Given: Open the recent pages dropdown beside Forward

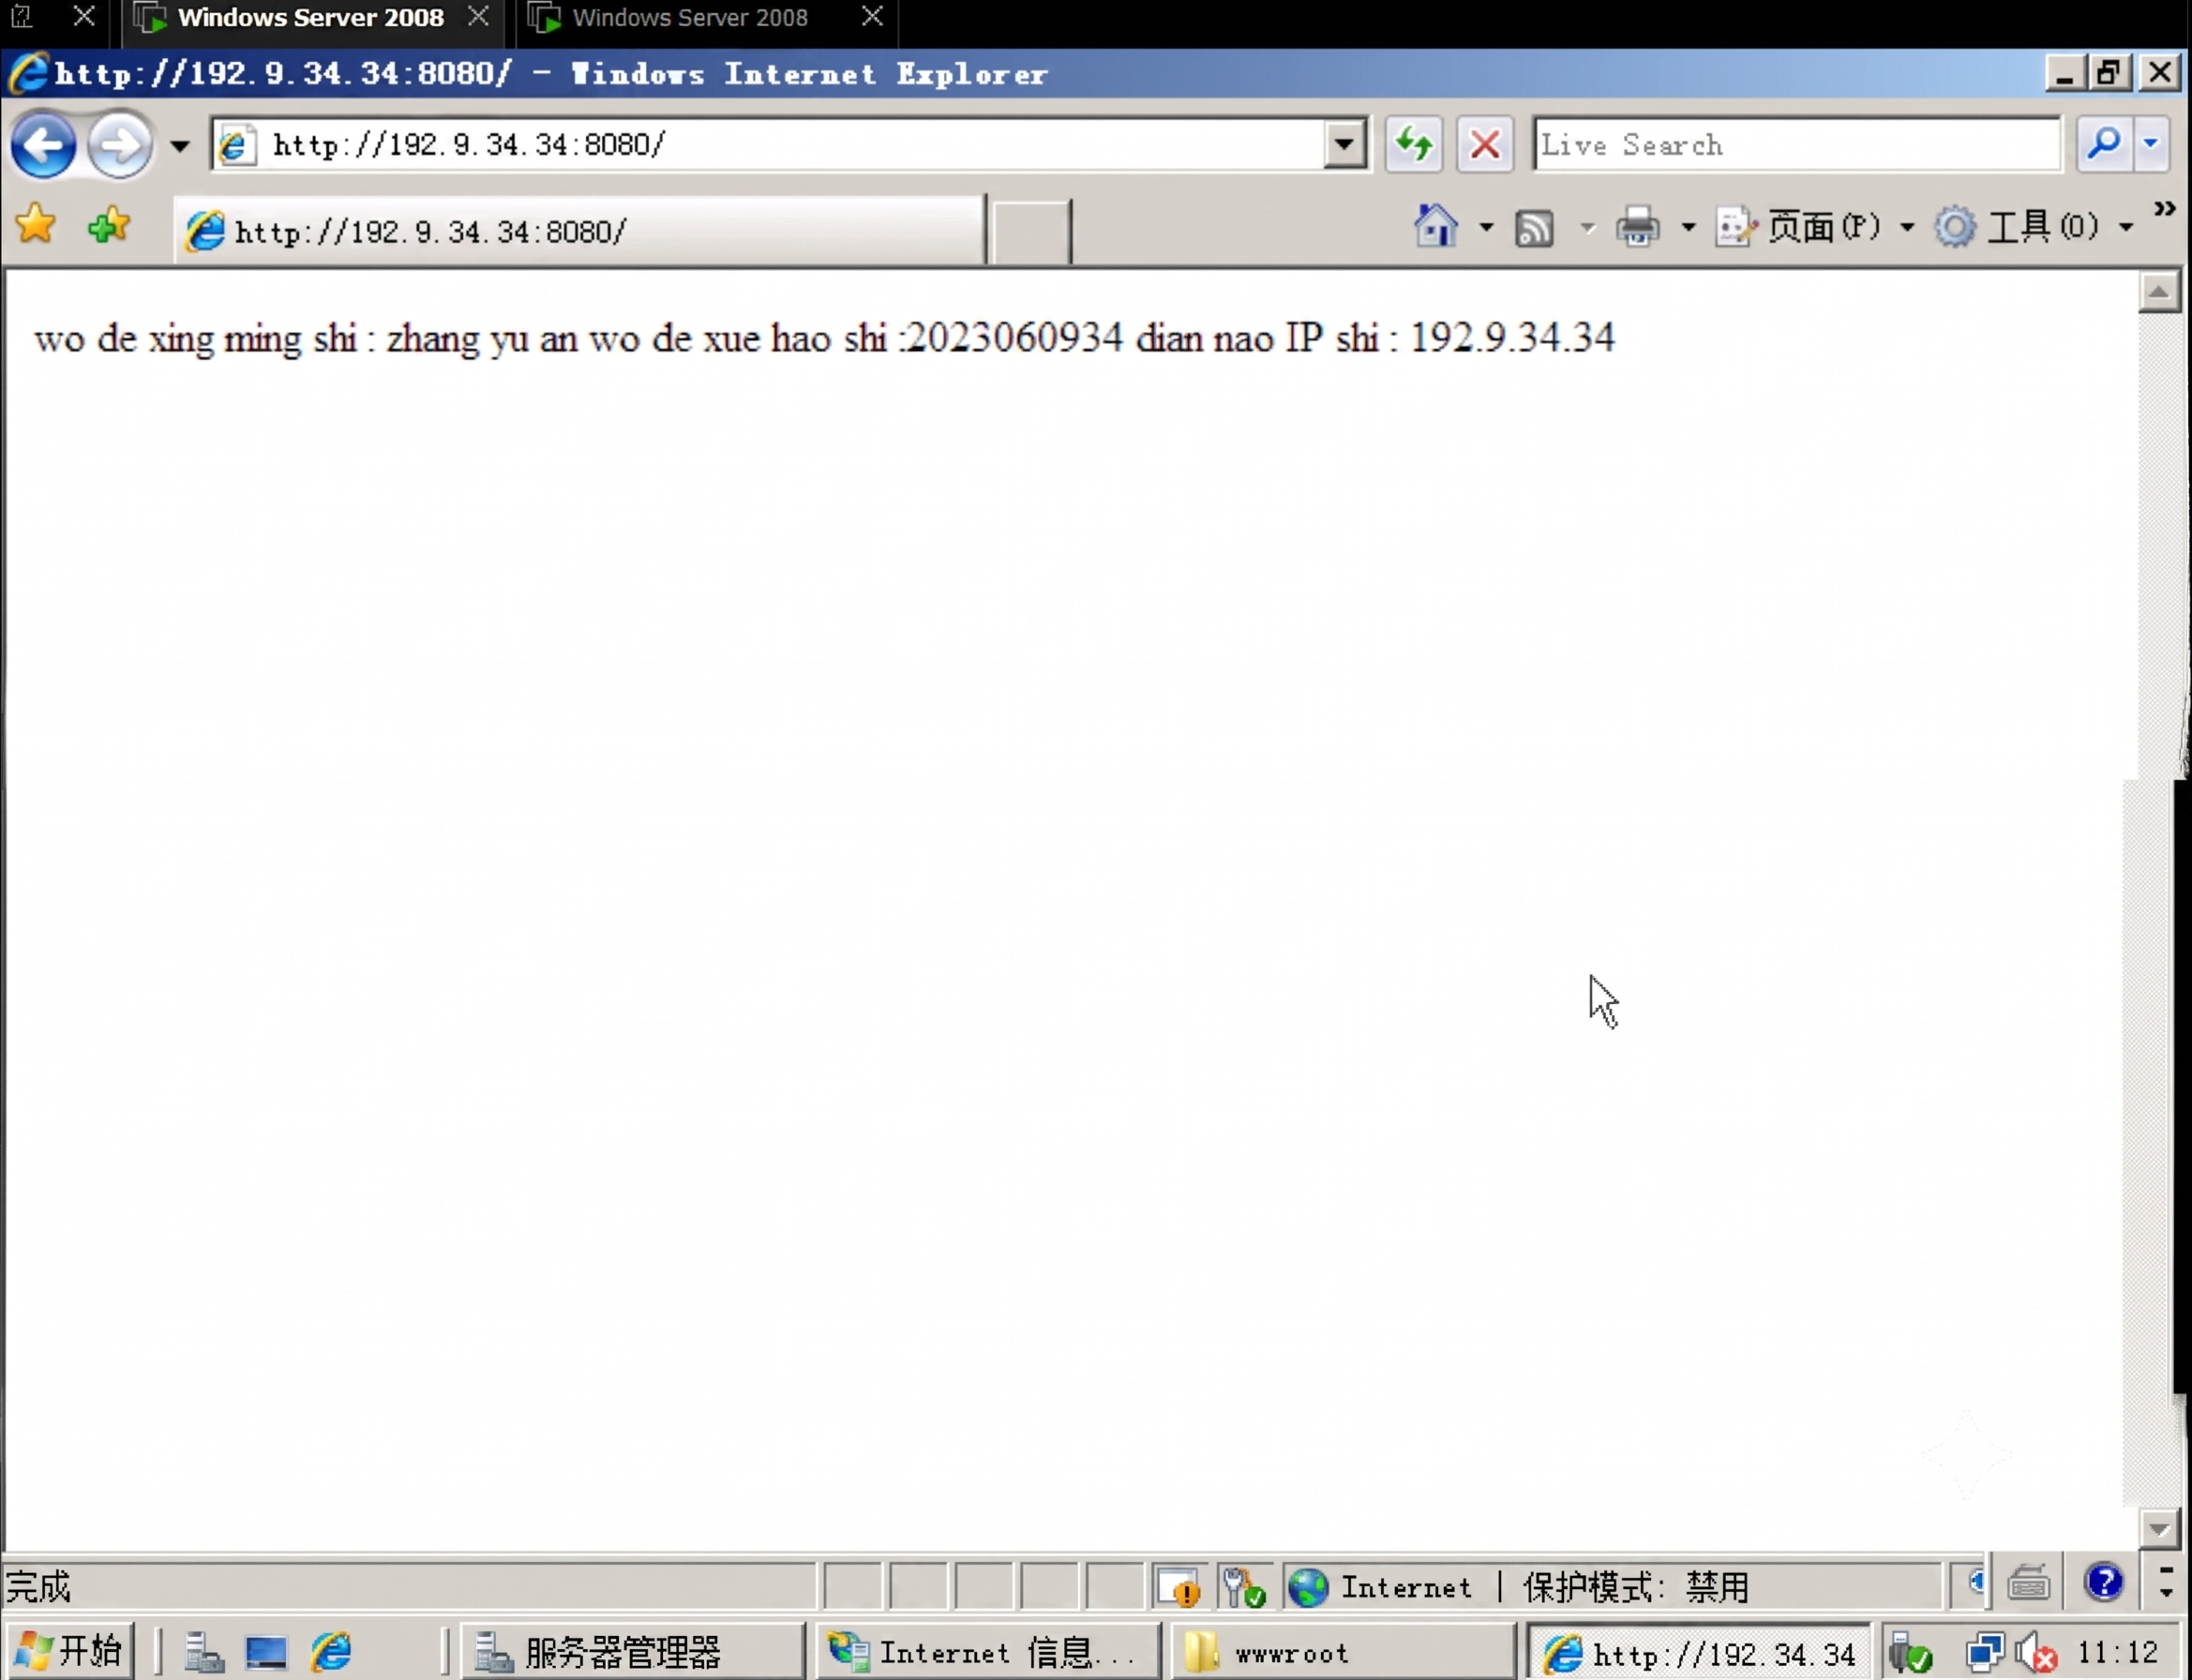Looking at the screenshot, I should (180, 146).
